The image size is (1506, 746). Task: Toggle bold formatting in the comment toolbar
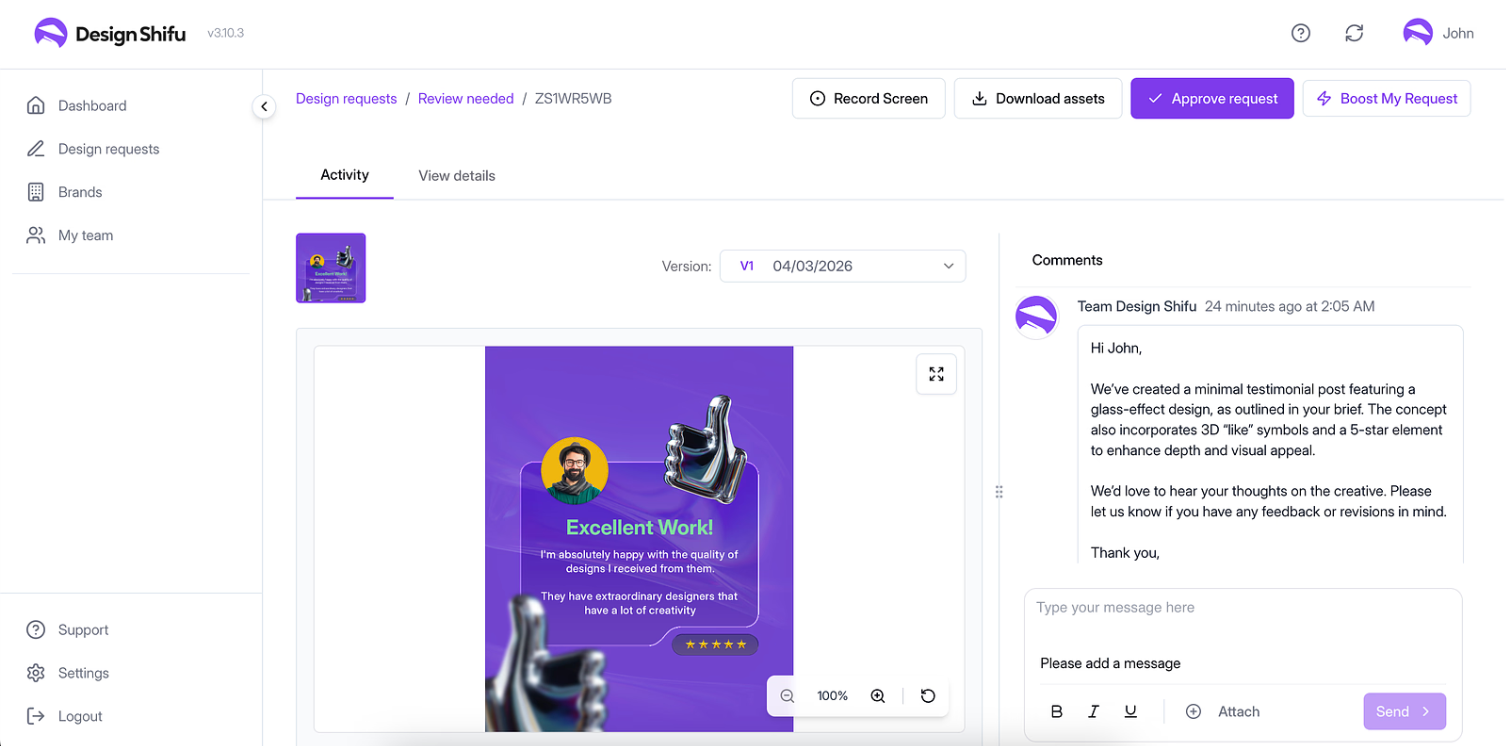tap(1057, 711)
